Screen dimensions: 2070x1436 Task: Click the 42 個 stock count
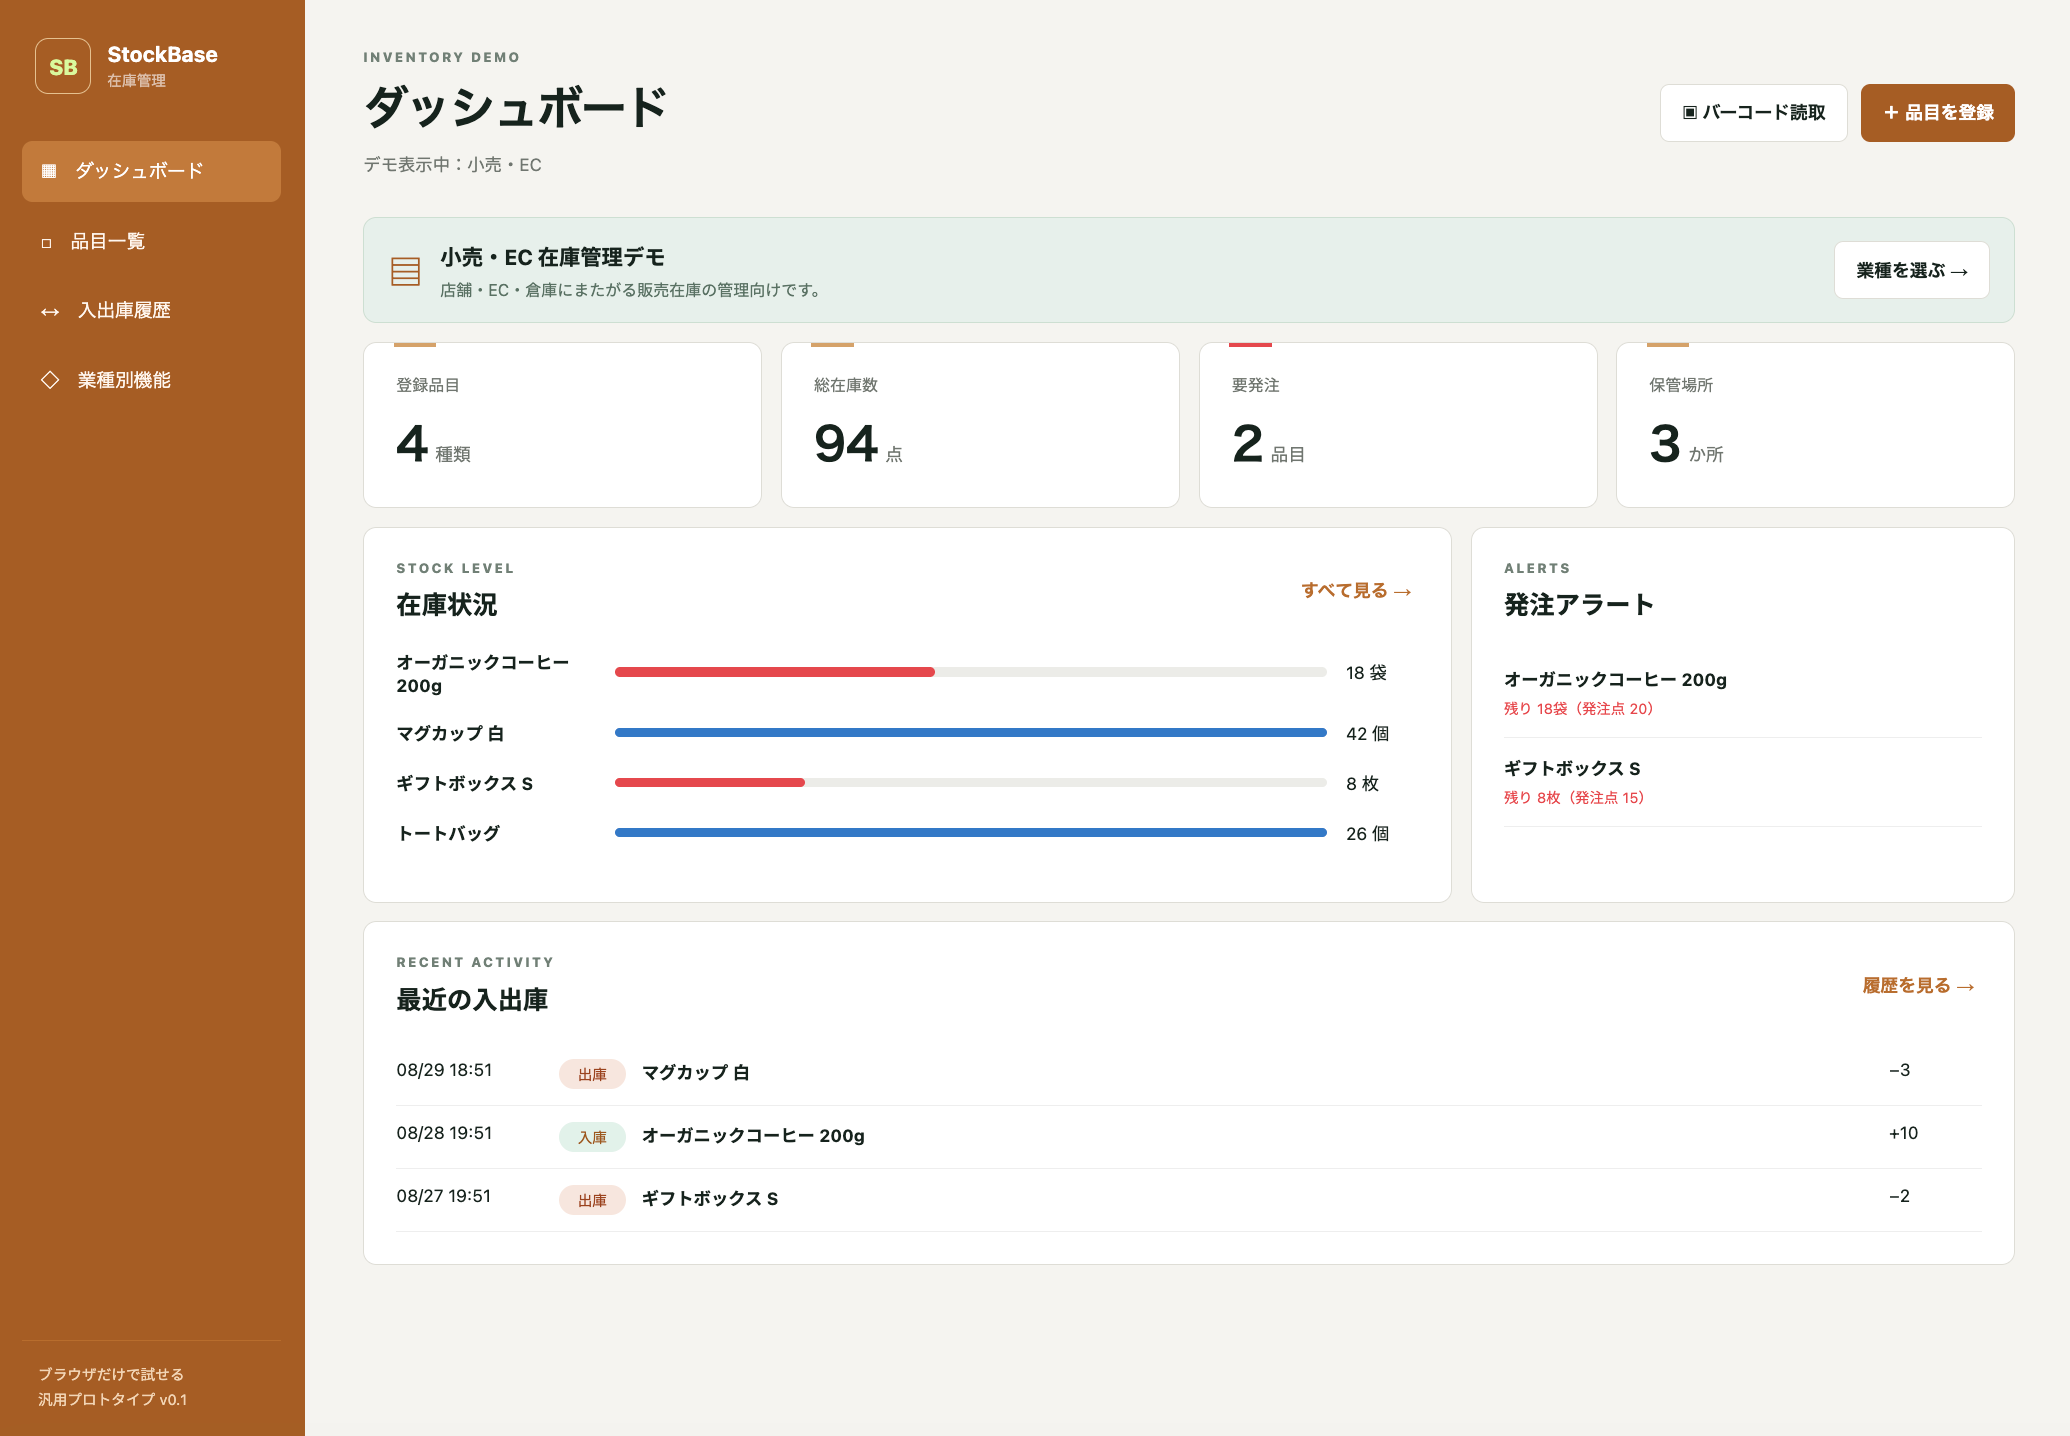1367,733
